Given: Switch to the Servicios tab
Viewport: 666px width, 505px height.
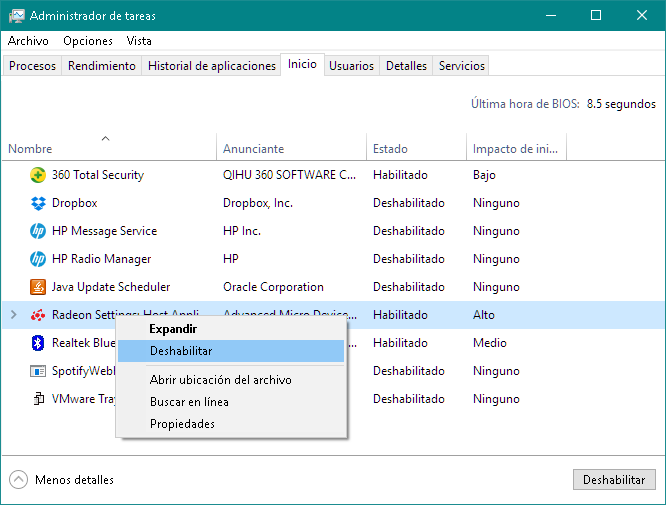Looking at the screenshot, I should [x=461, y=66].
